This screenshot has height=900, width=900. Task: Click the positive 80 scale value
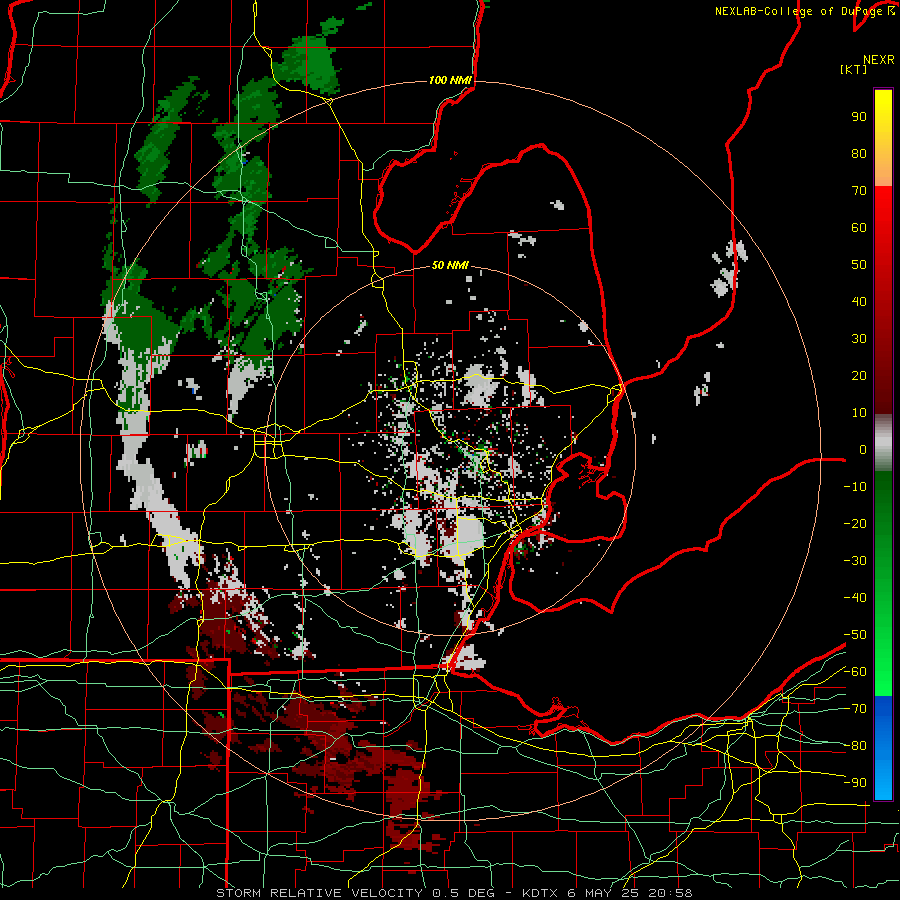[859, 154]
